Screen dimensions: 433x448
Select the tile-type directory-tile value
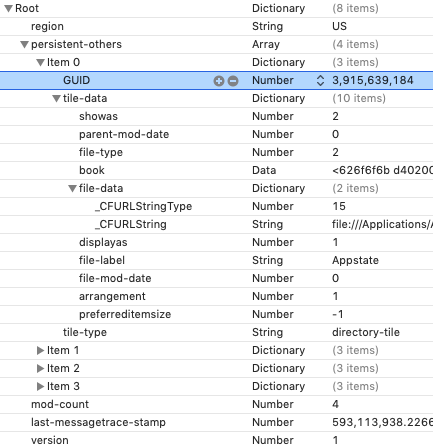366,332
